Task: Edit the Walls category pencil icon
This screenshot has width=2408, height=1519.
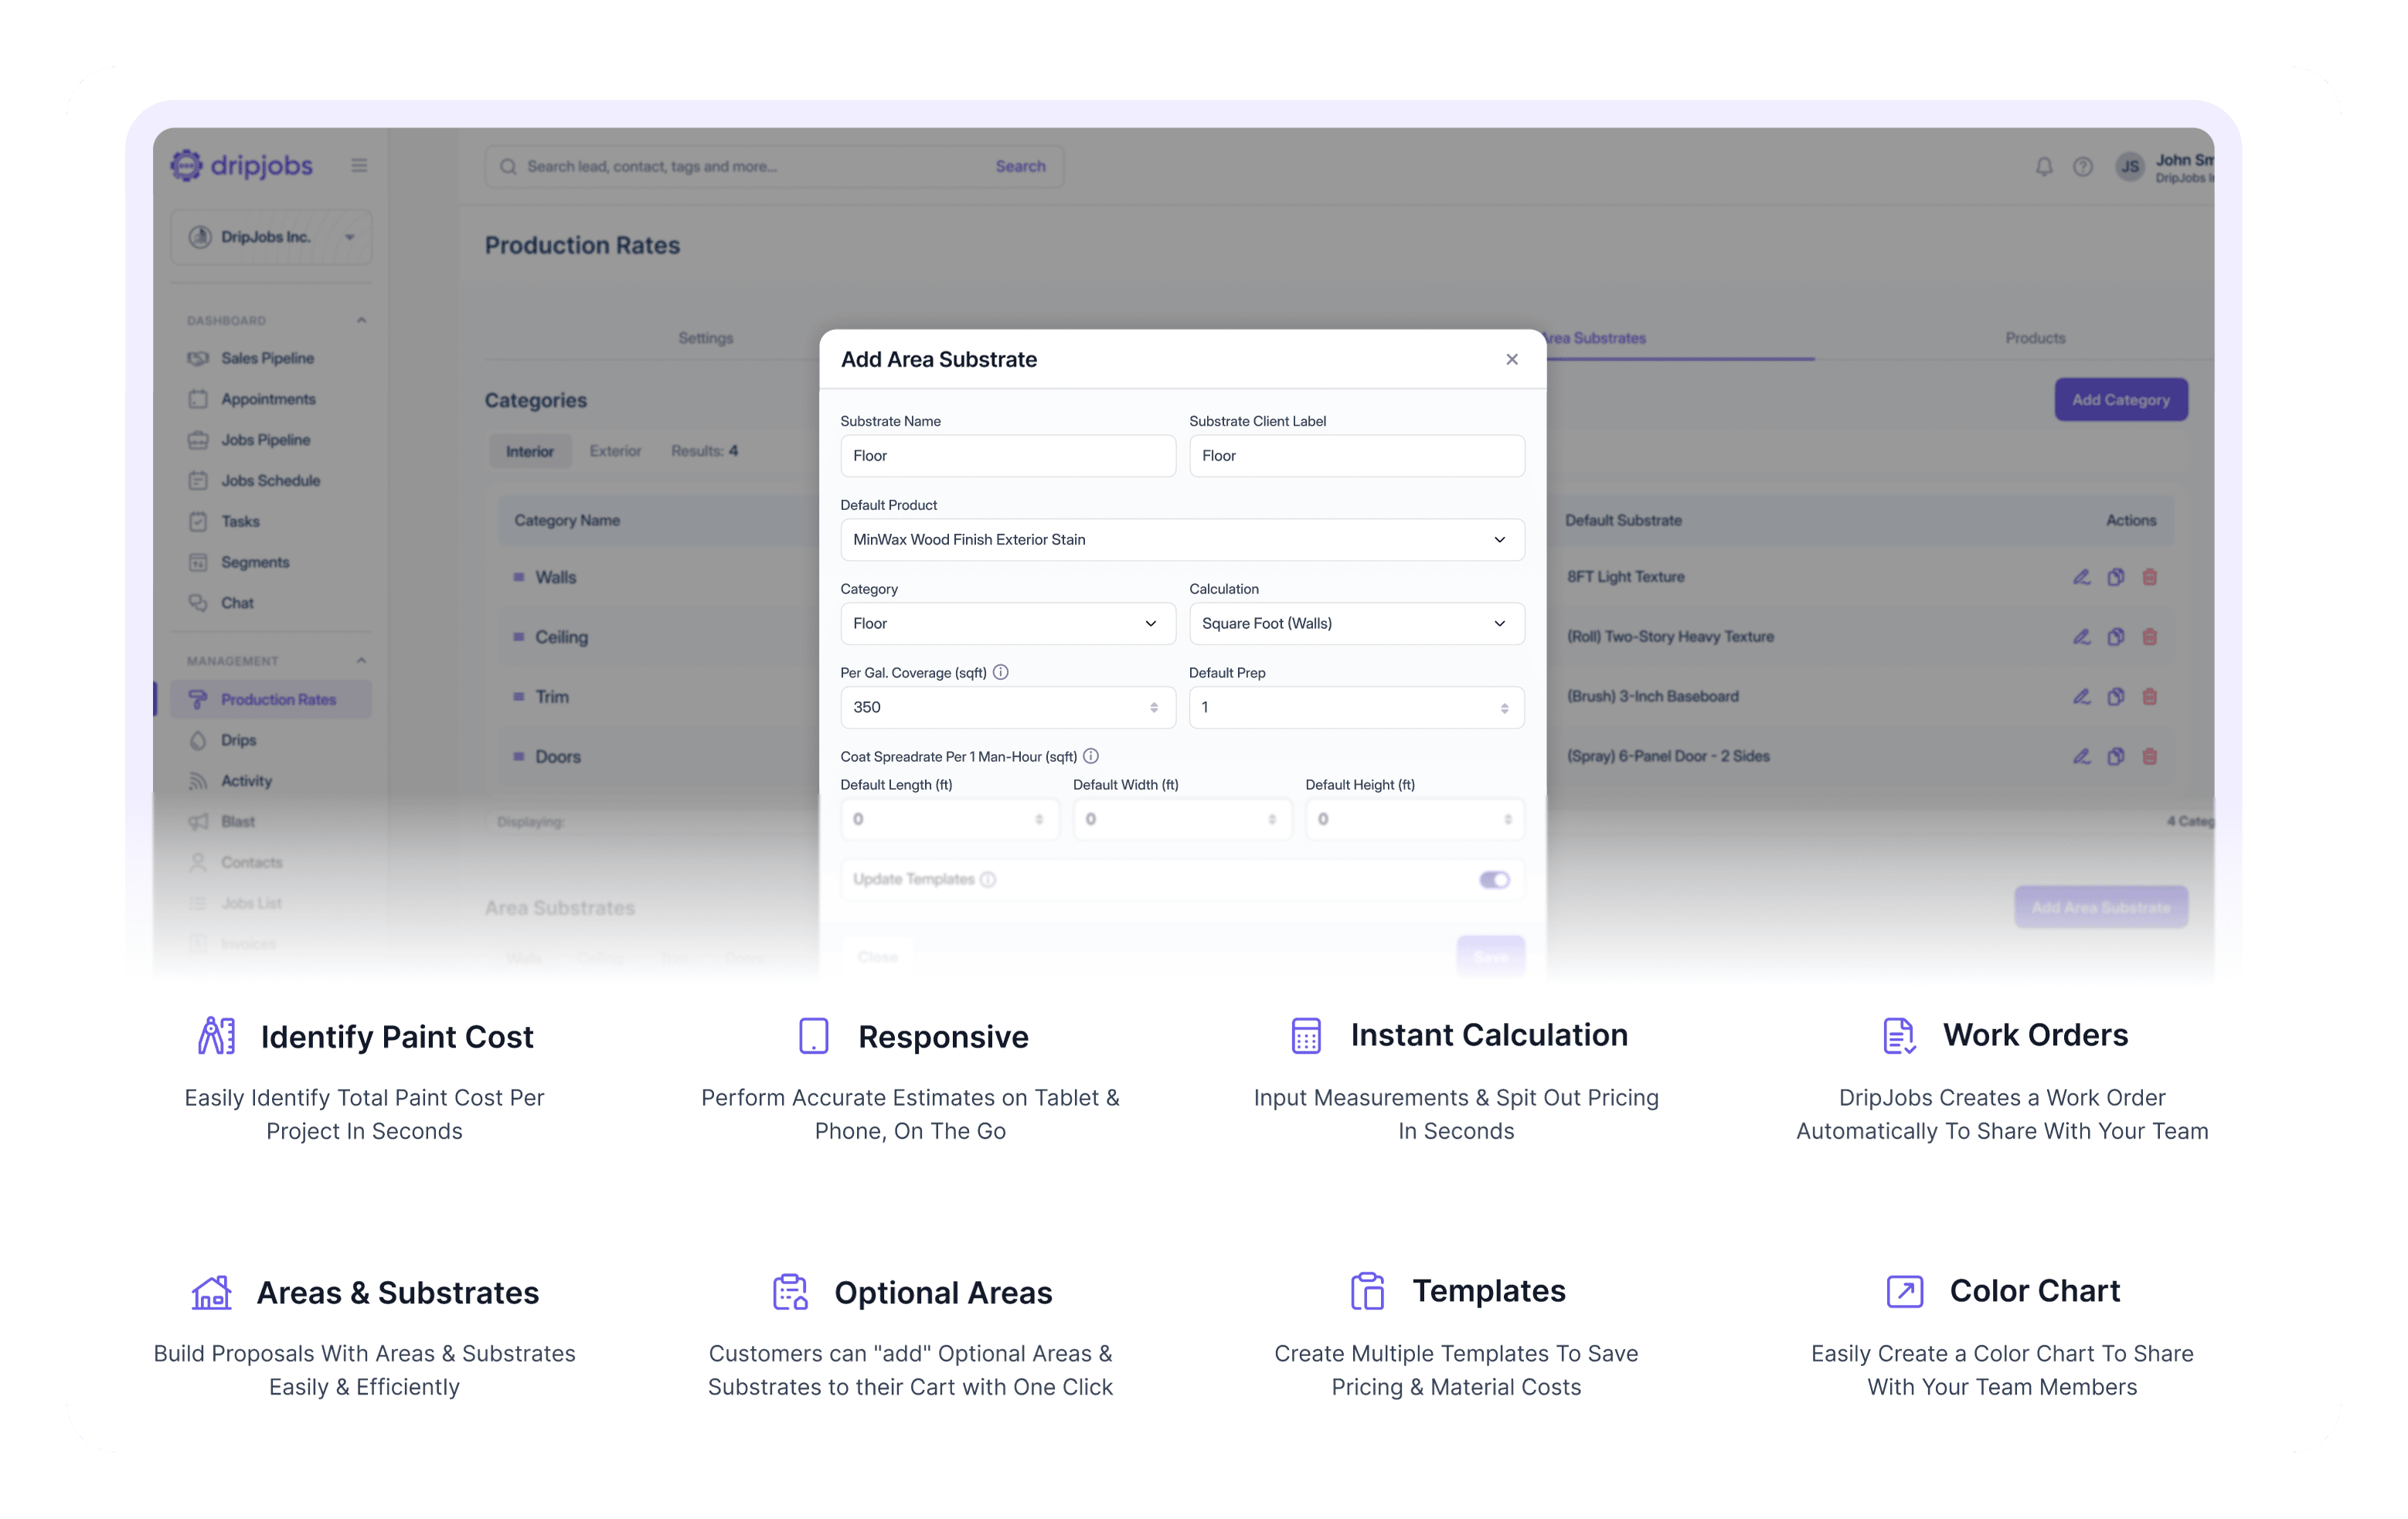Action: tap(2081, 577)
